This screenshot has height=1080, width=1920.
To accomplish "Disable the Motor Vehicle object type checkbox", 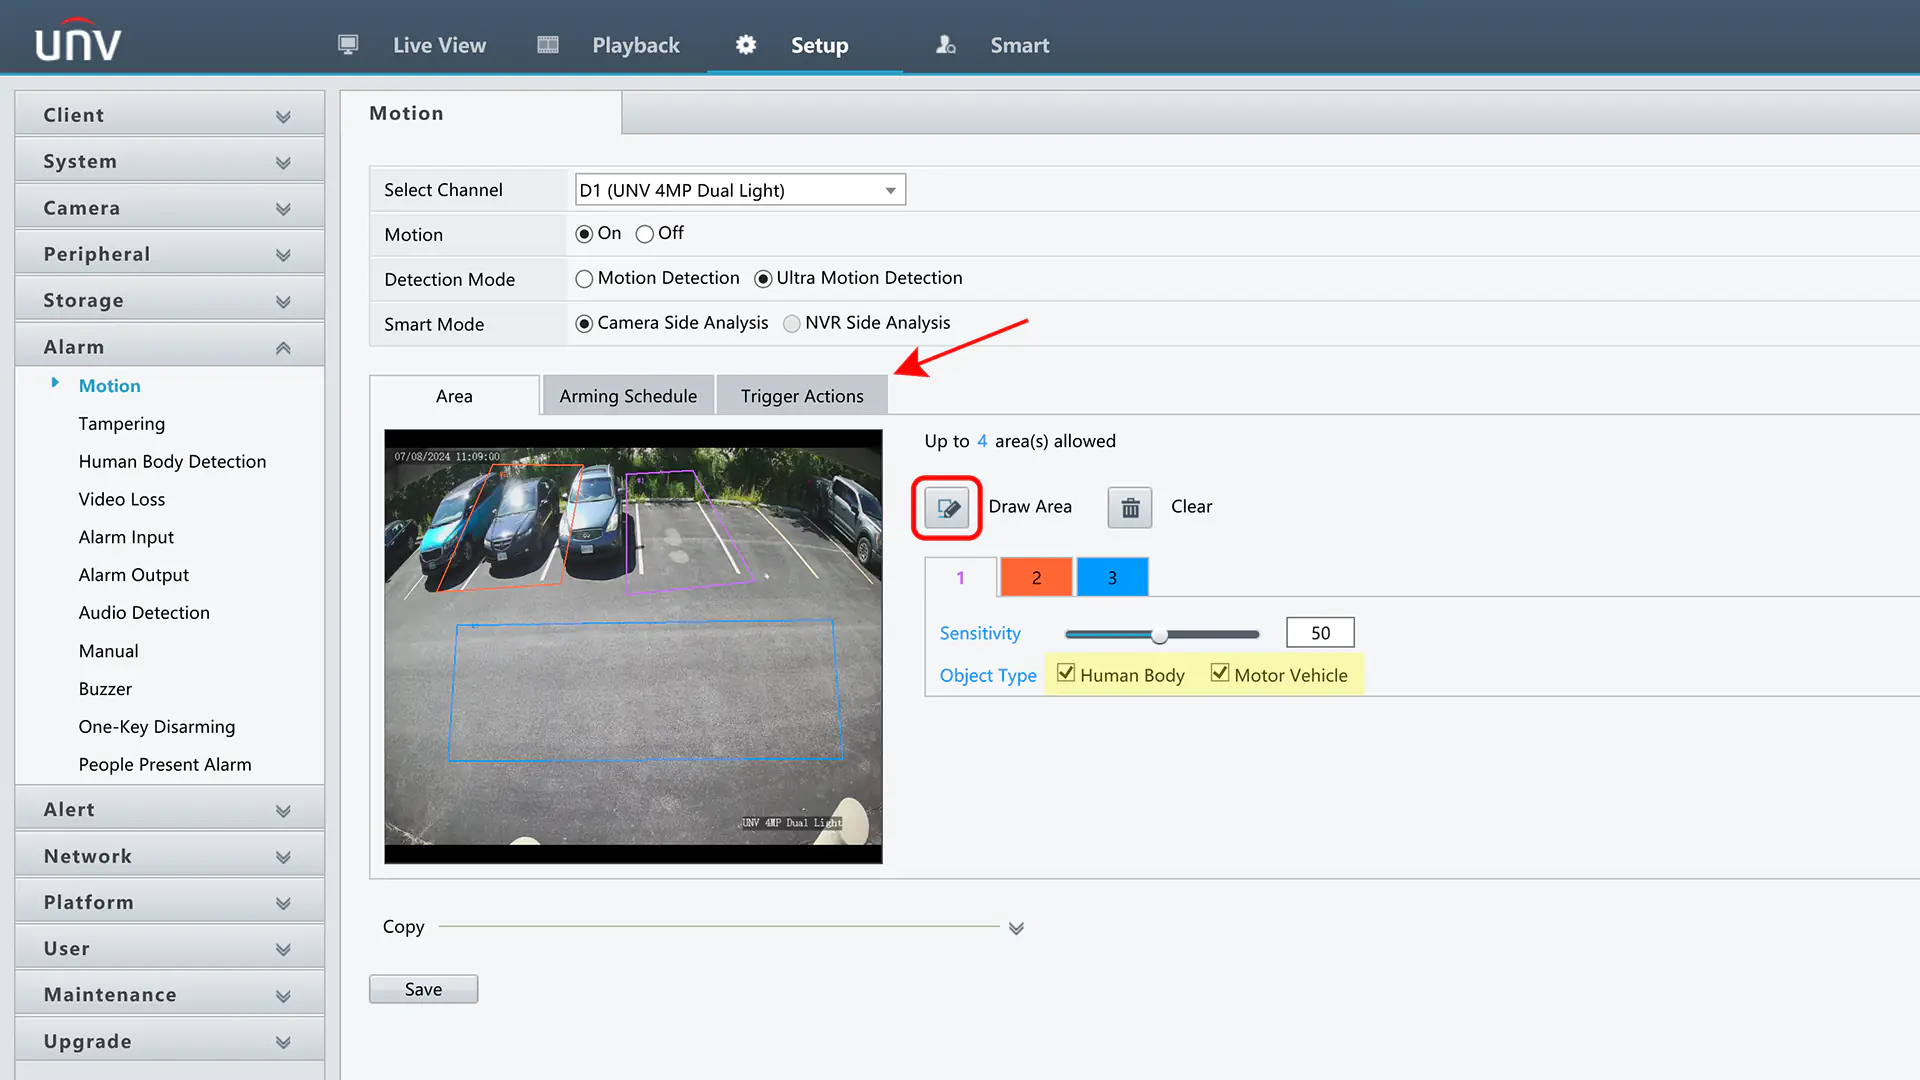I will click(x=1216, y=673).
